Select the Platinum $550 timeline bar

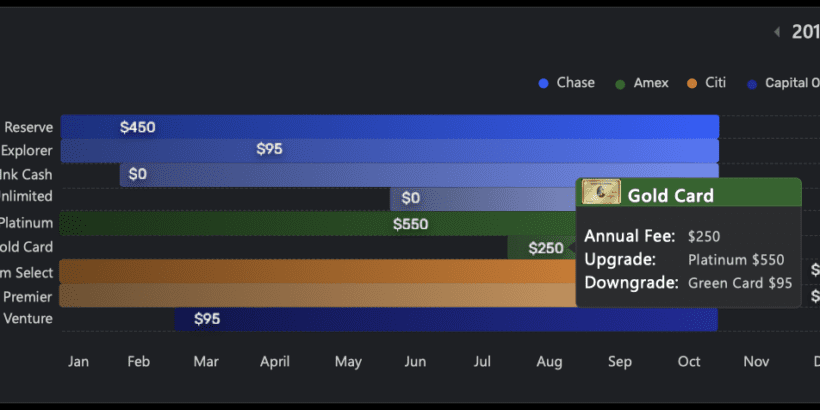(317, 223)
